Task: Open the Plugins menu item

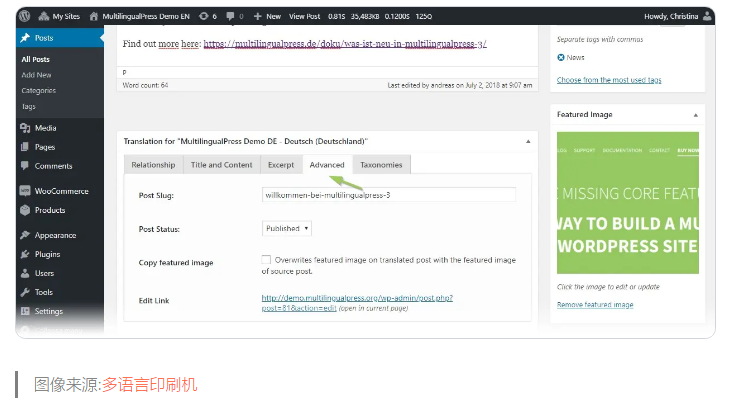Action: (48, 254)
